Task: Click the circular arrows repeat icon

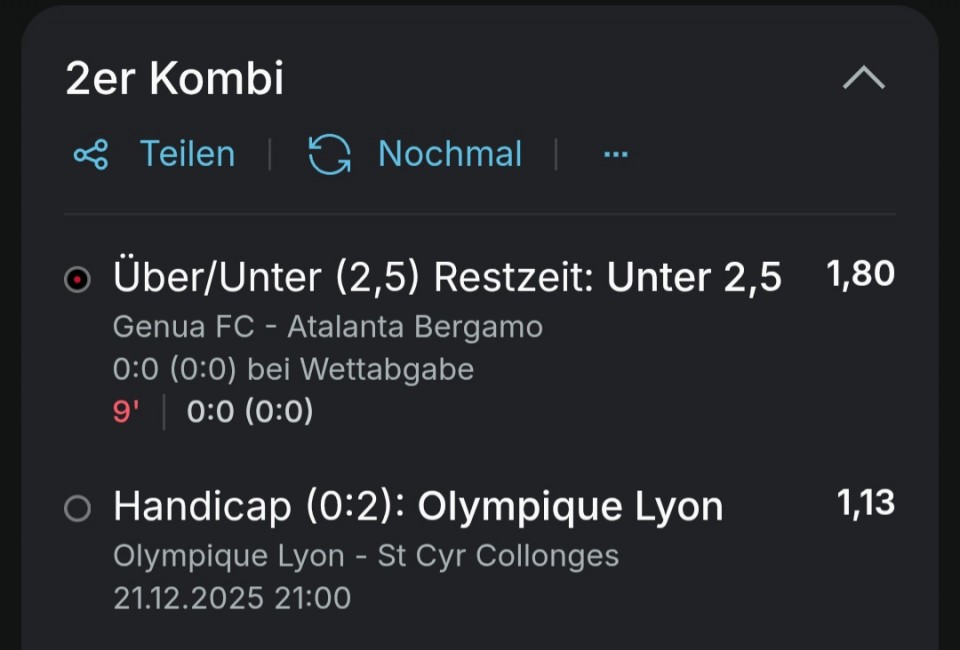Action: (329, 154)
